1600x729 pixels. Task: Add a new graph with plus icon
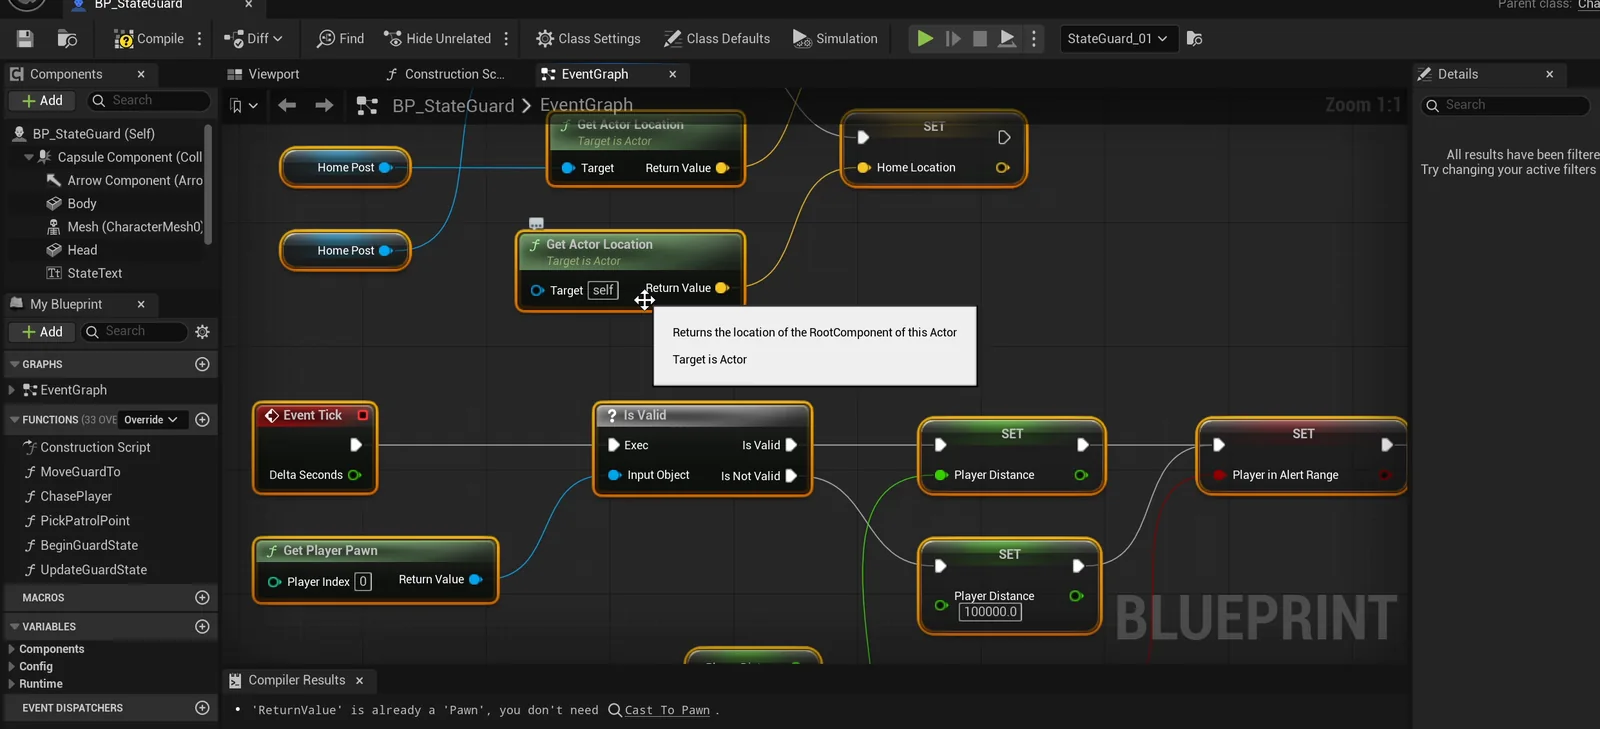click(202, 365)
